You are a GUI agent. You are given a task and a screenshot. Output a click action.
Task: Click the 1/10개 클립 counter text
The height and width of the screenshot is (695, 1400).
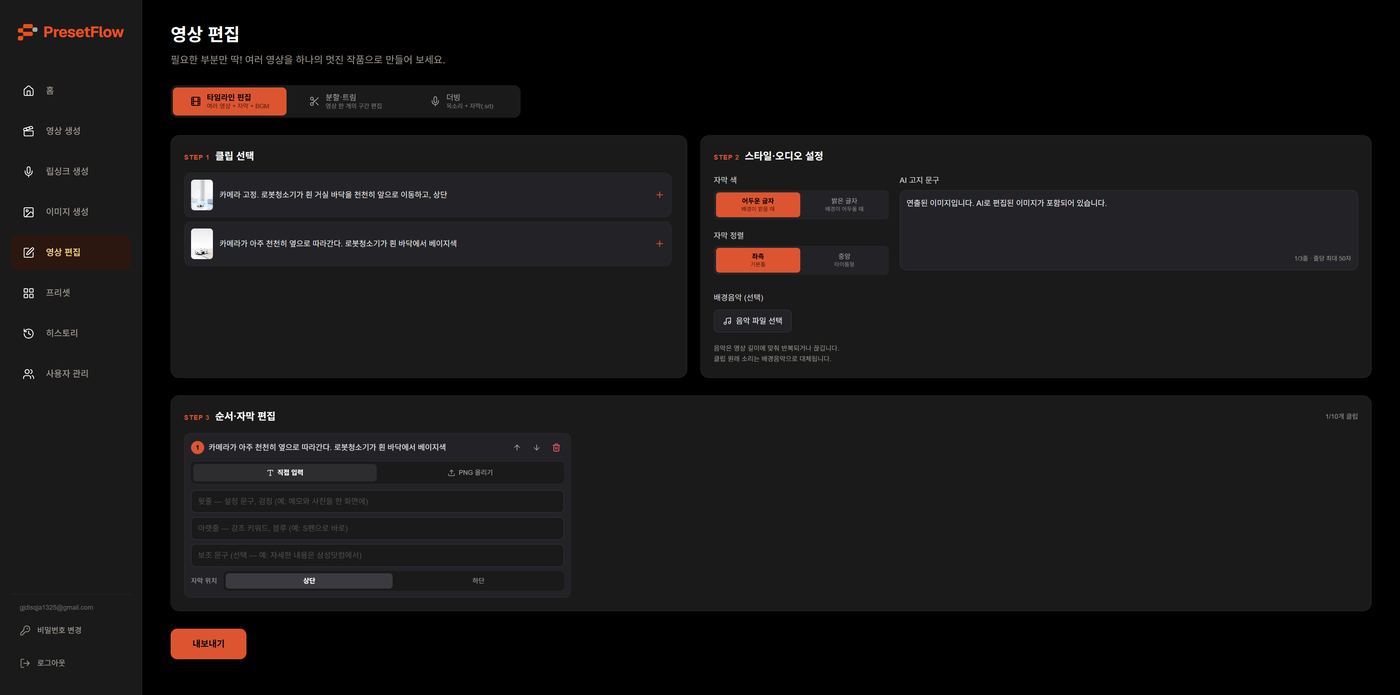1341,417
